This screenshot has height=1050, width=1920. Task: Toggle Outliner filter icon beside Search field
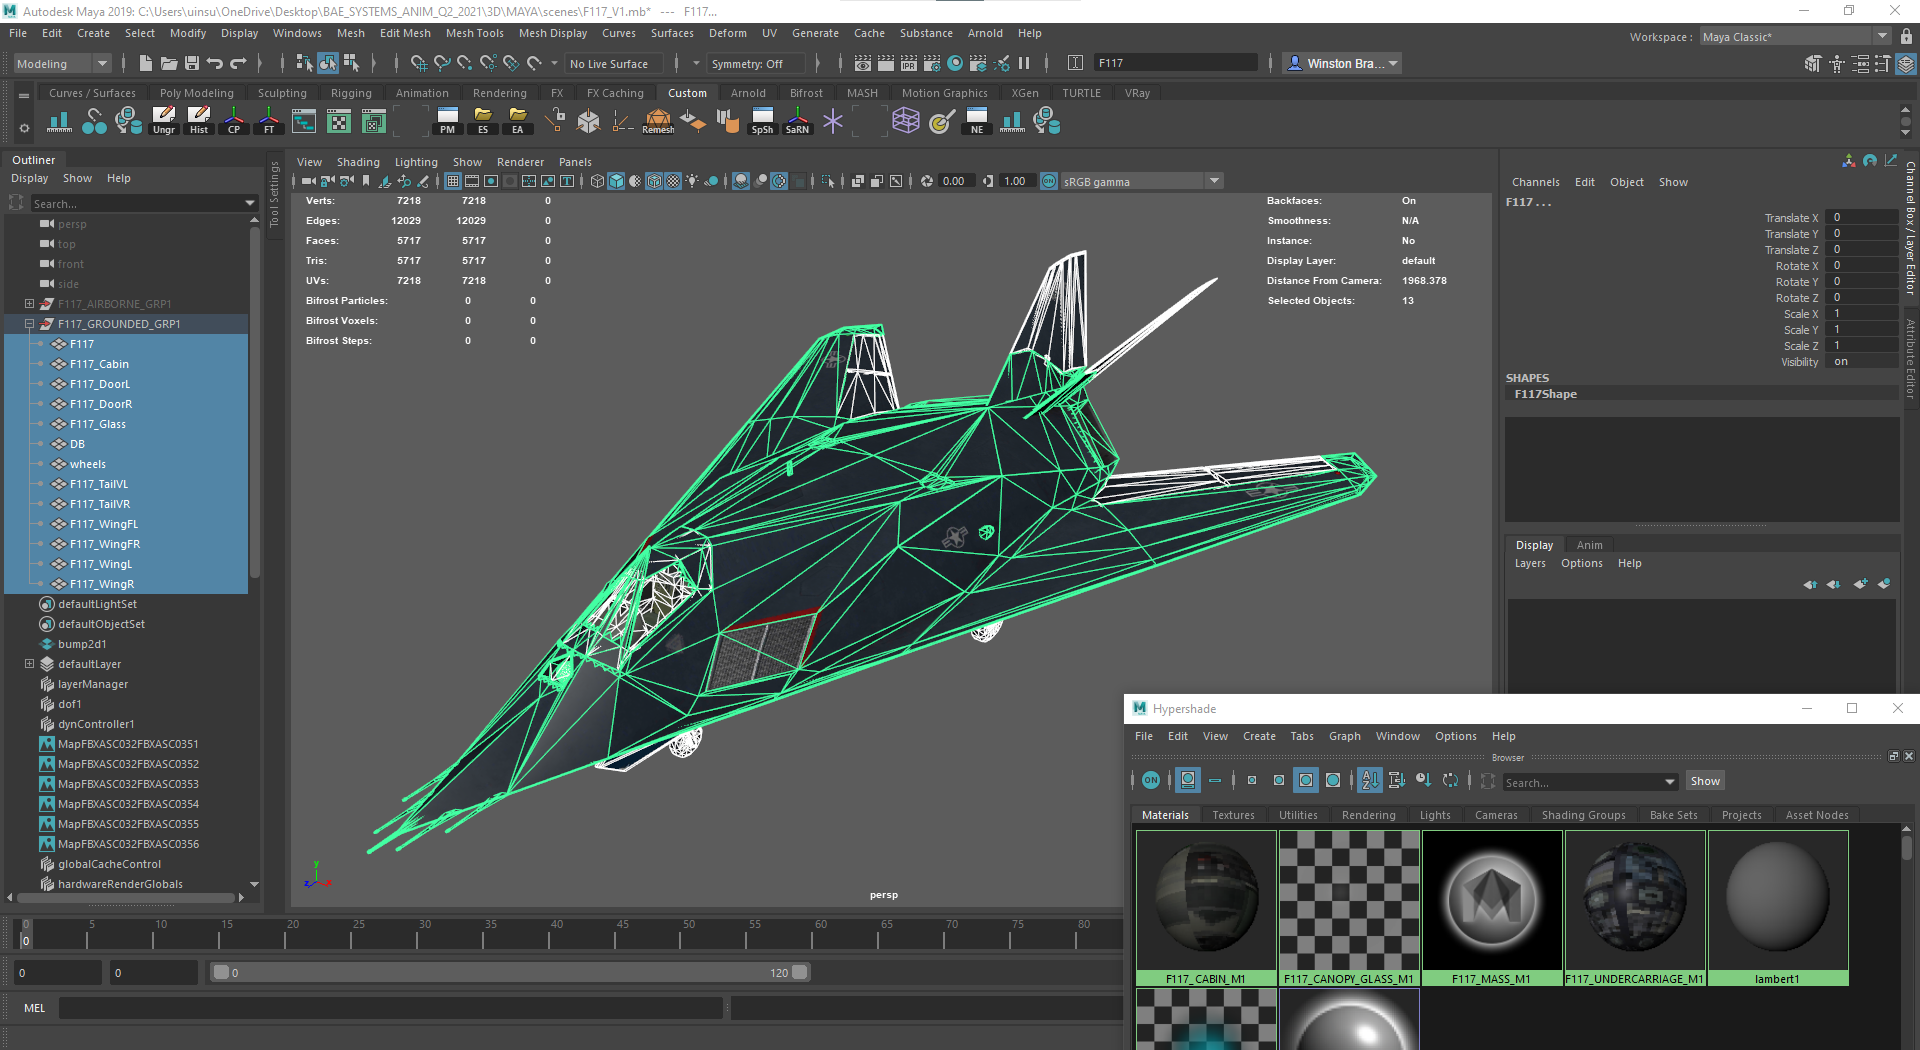16,203
